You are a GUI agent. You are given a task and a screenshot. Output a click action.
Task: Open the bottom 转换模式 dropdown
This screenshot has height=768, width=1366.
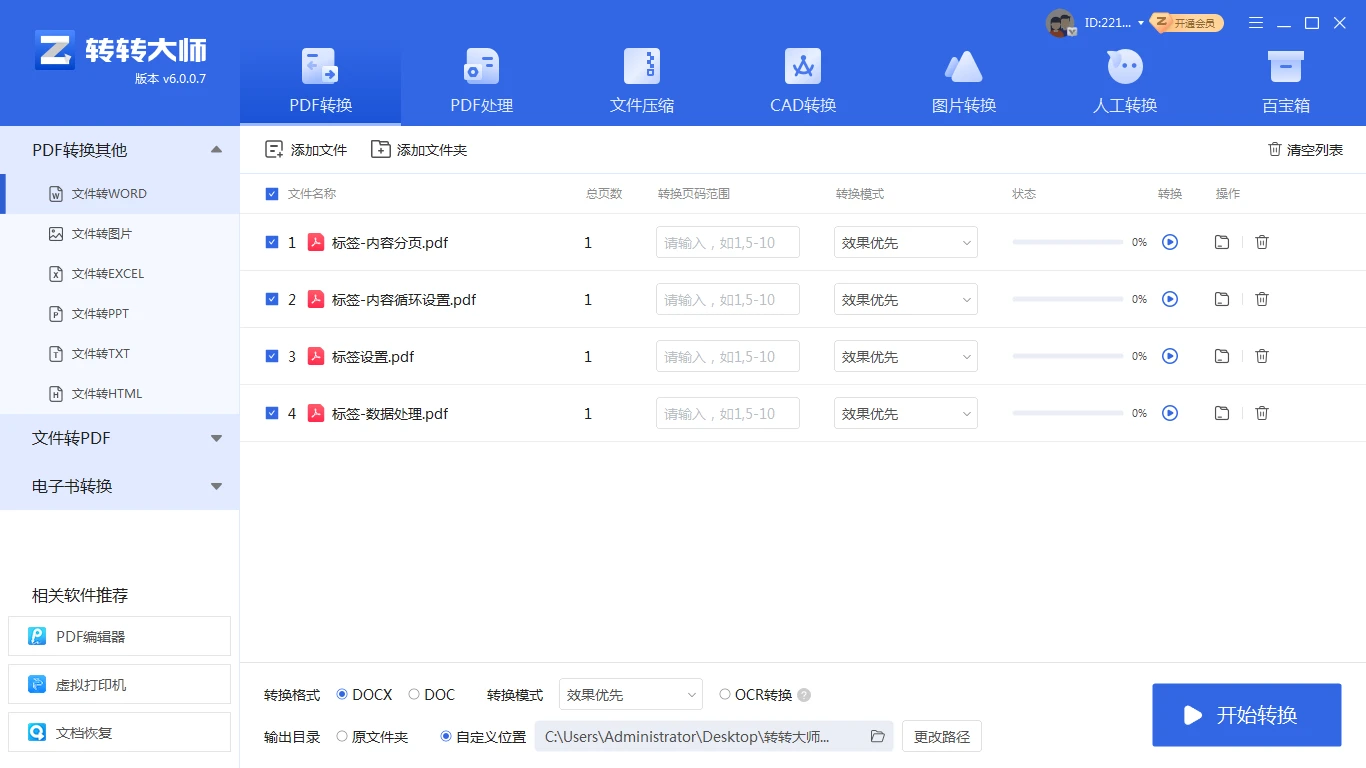631,695
